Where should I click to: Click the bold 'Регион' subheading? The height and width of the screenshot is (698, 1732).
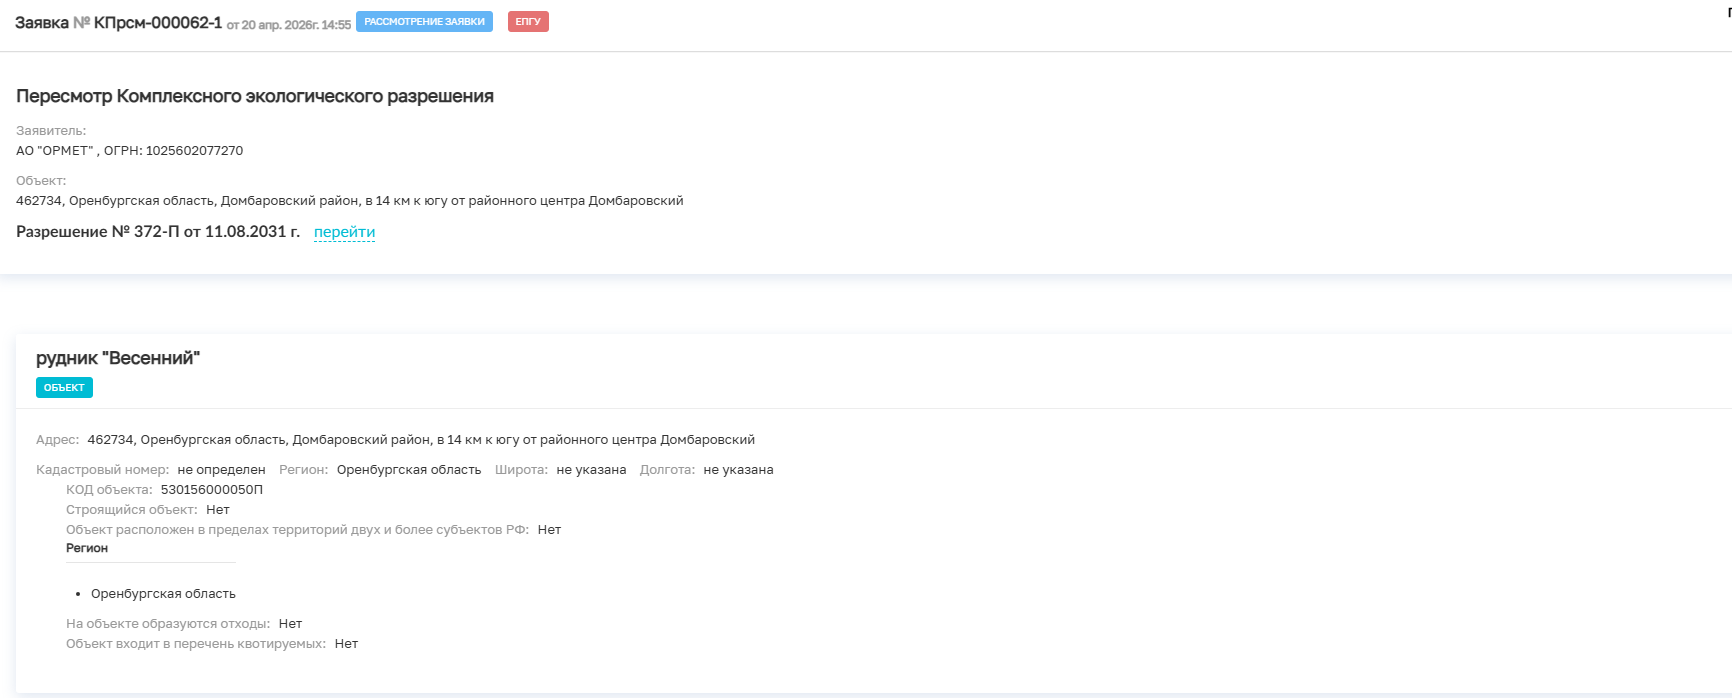pyautogui.click(x=87, y=548)
